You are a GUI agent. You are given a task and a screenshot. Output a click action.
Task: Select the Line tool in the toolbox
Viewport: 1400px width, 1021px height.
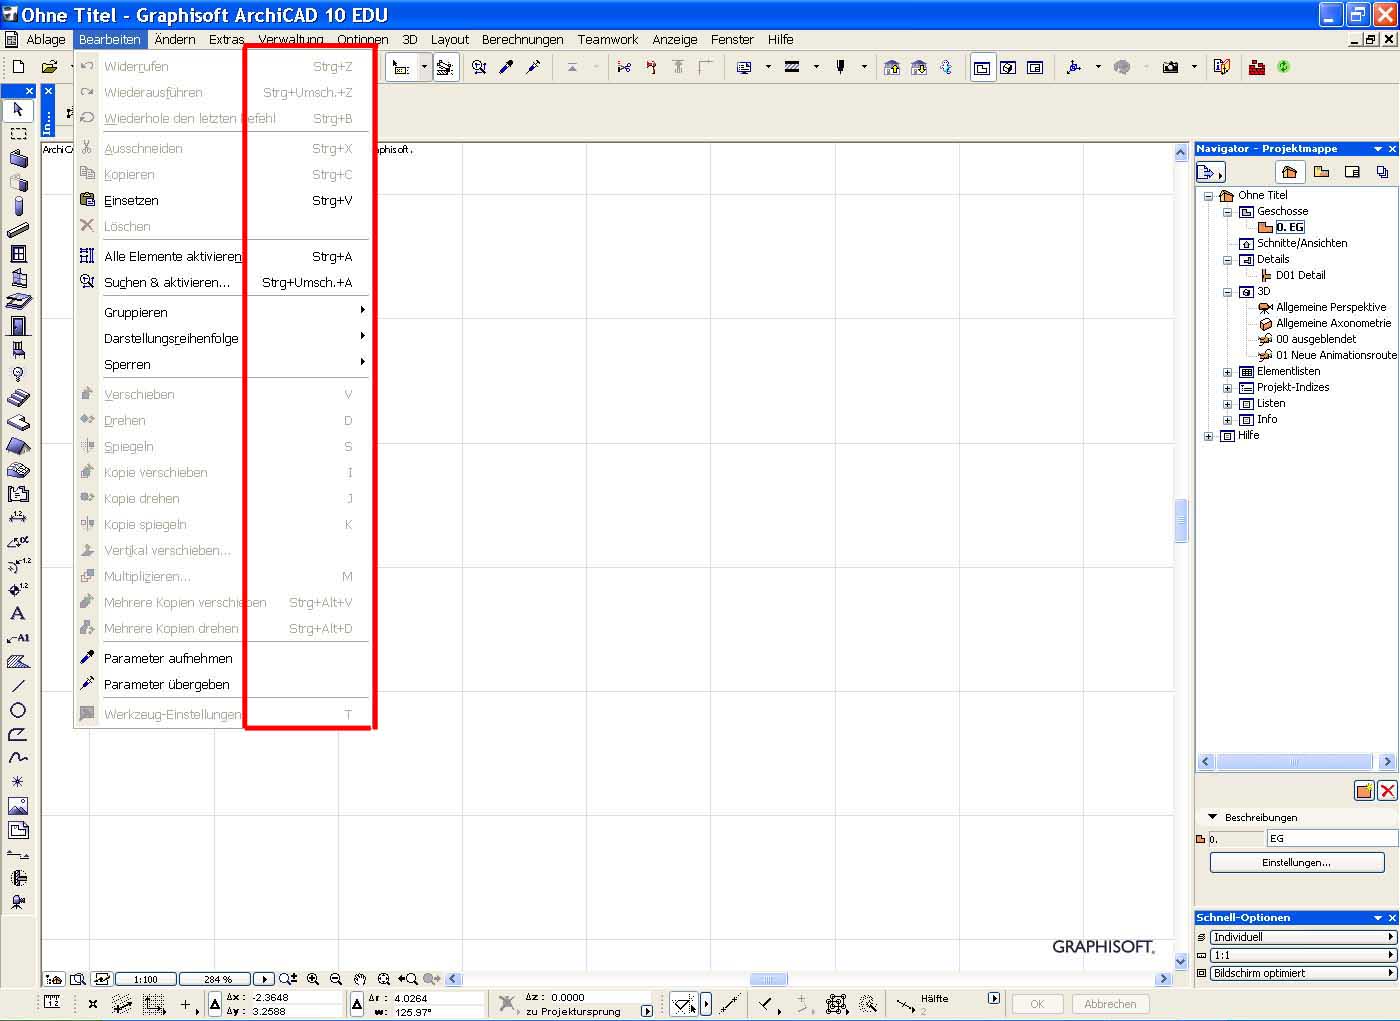click(x=18, y=686)
